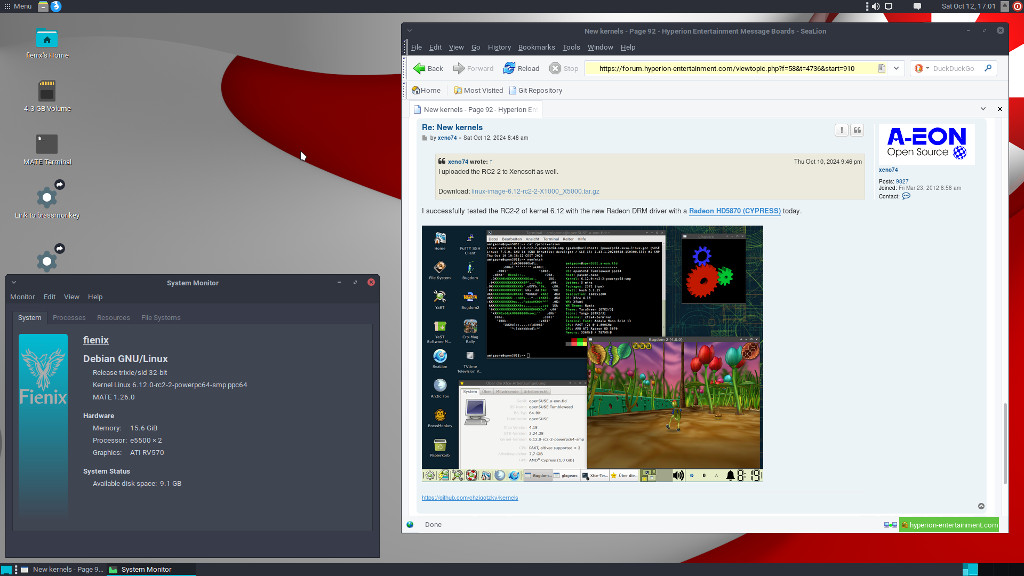Select the 'New kernels - Page 92' tab
This screenshot has height=576, width=1024.
click(x=474, y=109)
